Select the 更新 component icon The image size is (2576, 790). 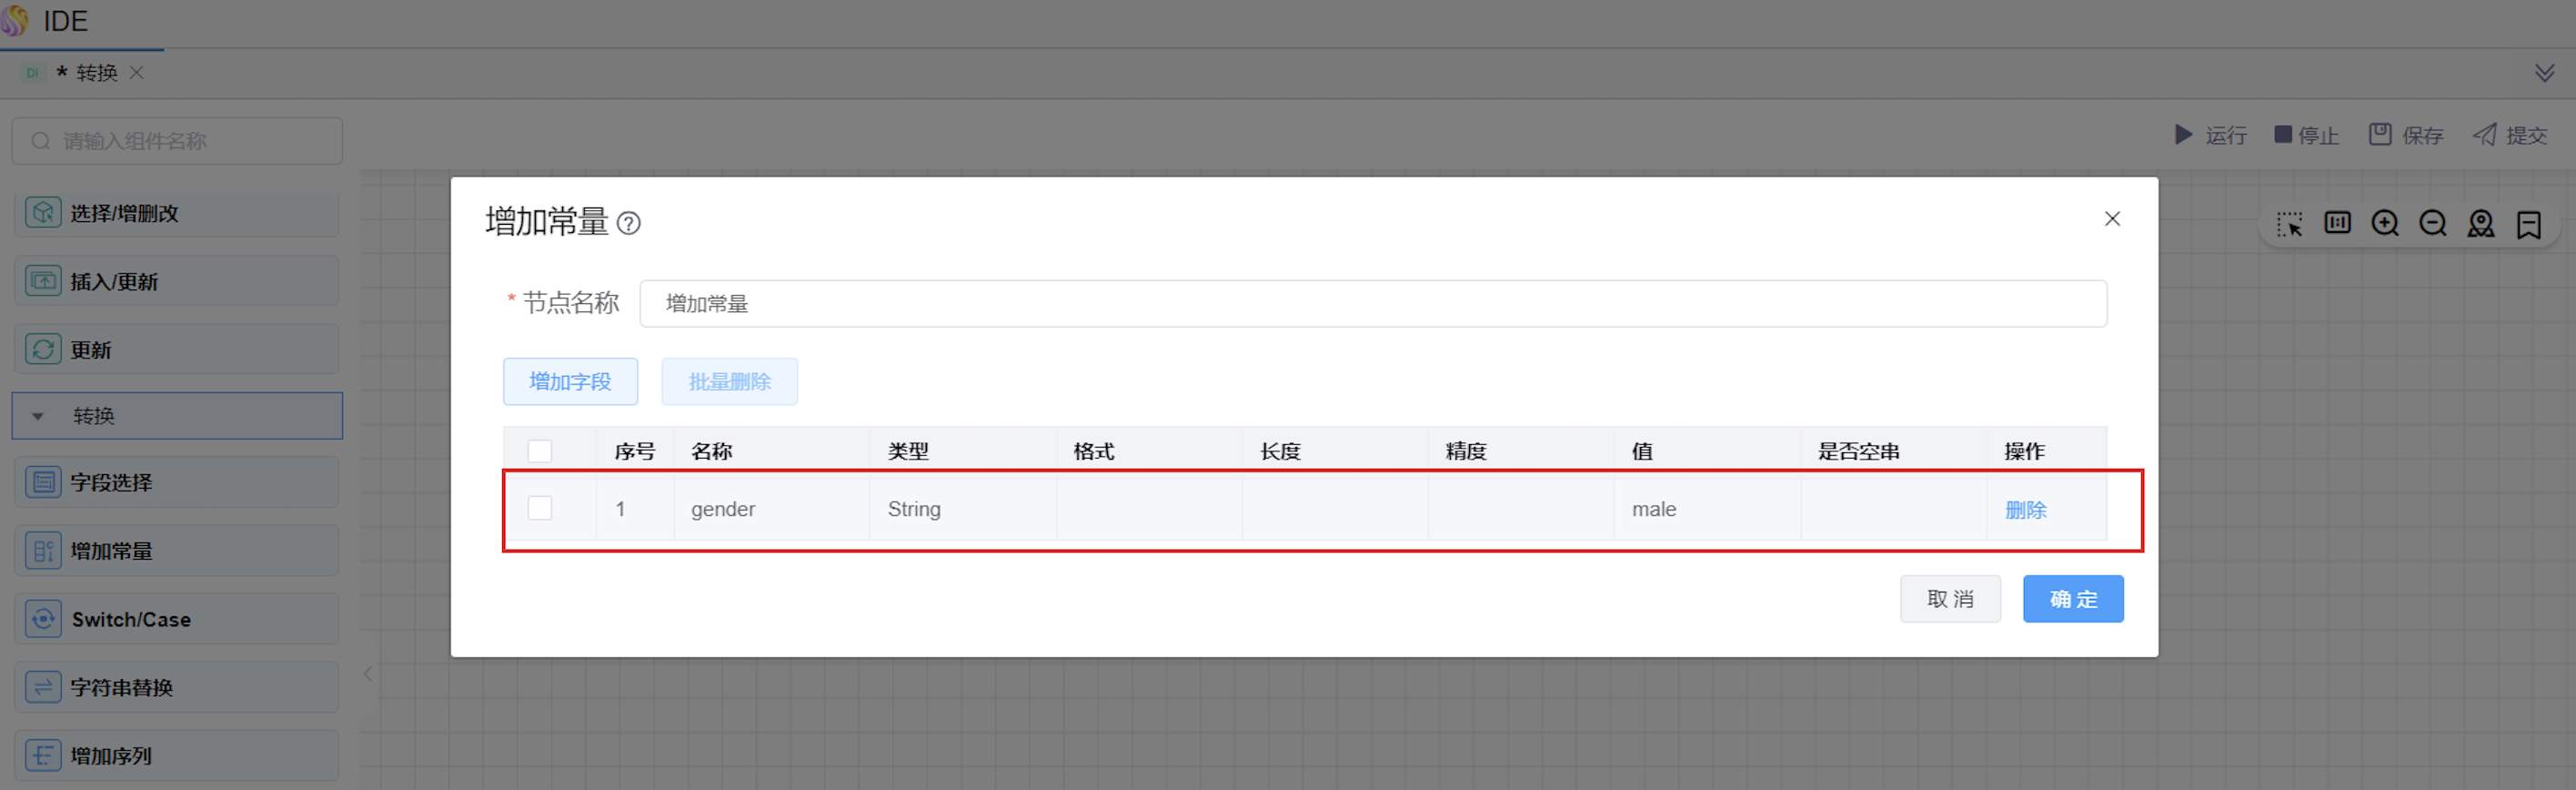43,349
